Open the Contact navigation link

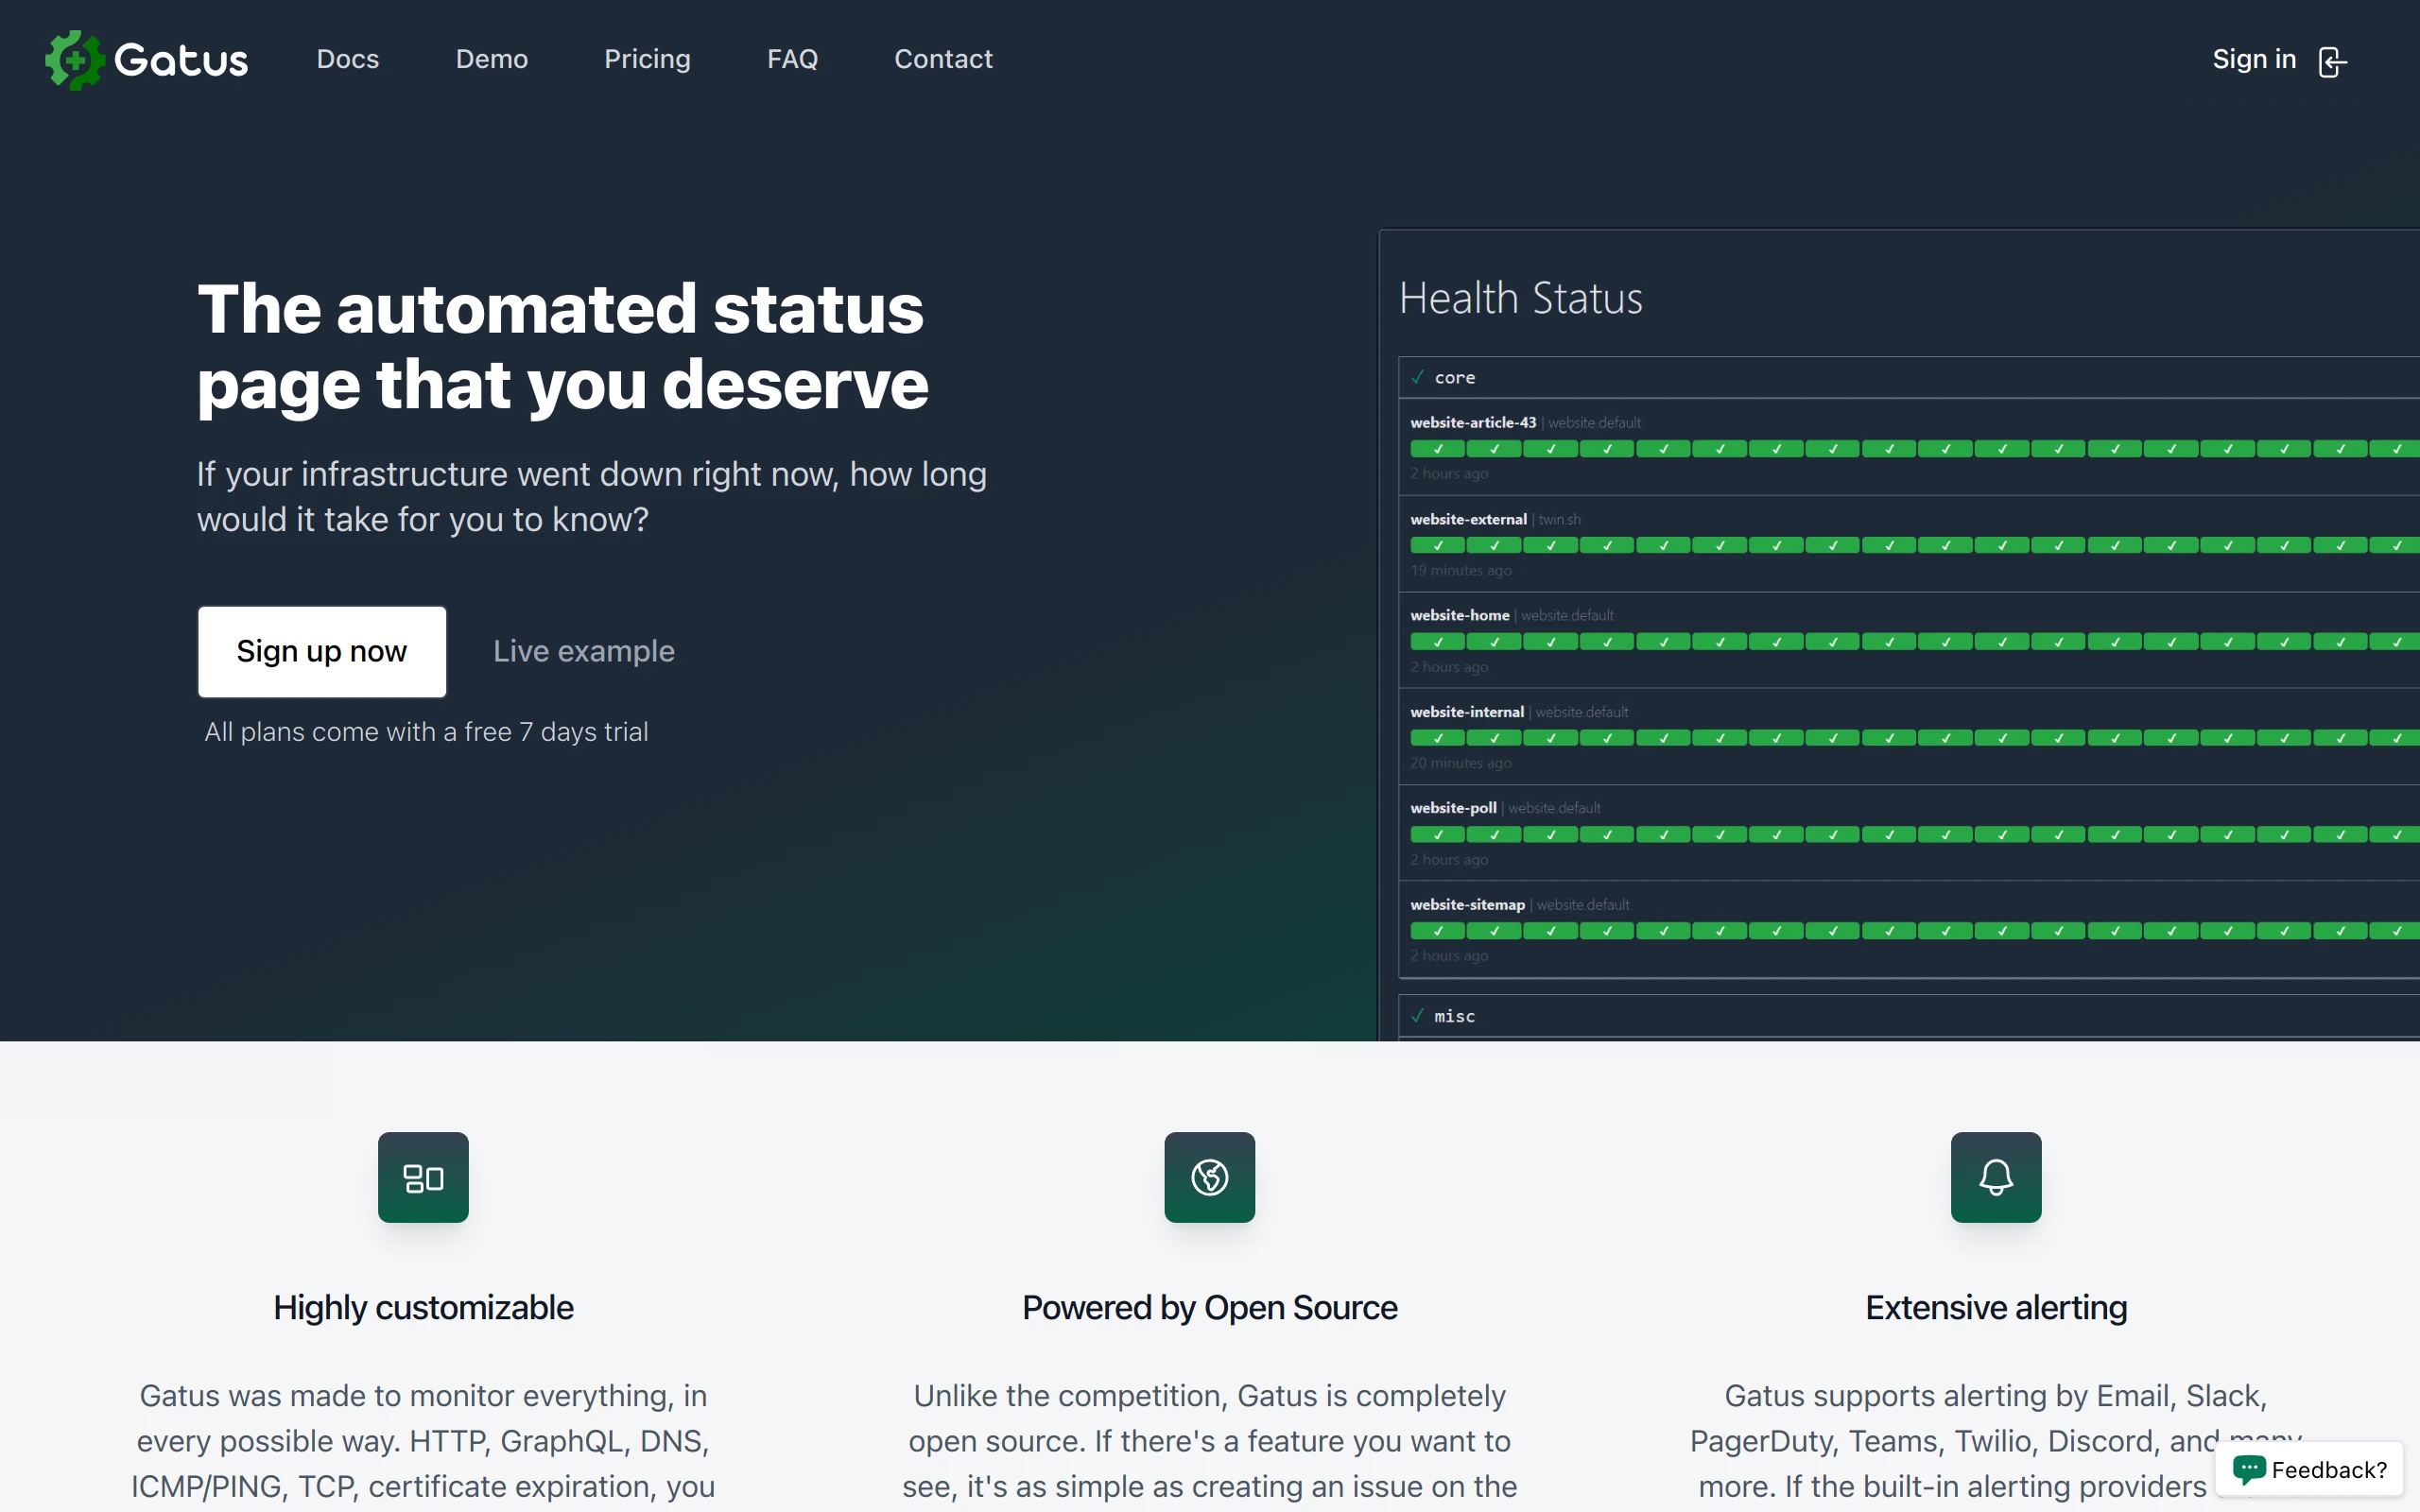click(x=943, y=59)
